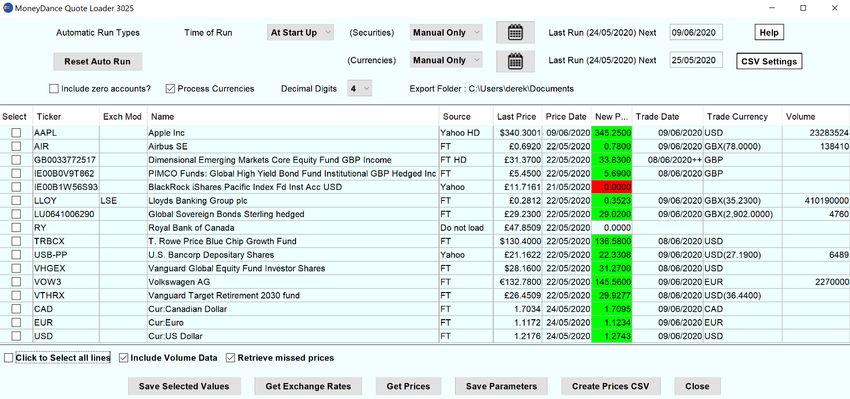Click Save Selected Values button
This screenshot has height=399, width=850.
(184, 387)
